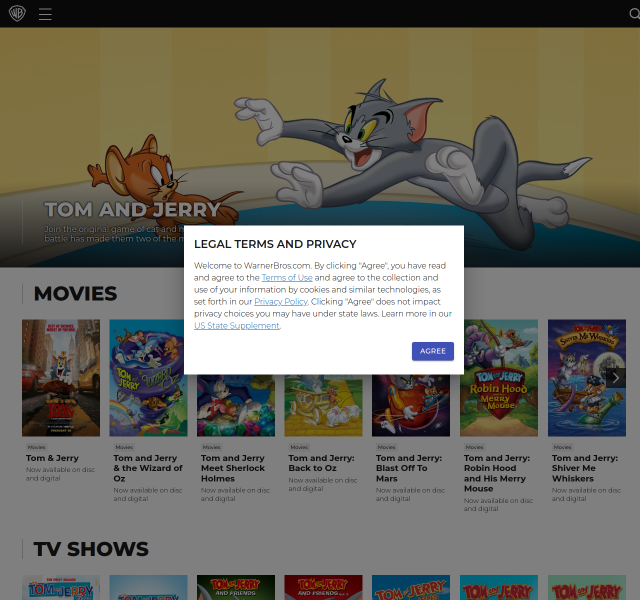Click the search magnifier icon
This screenshot has width=640, height=600.
[635, 14]
